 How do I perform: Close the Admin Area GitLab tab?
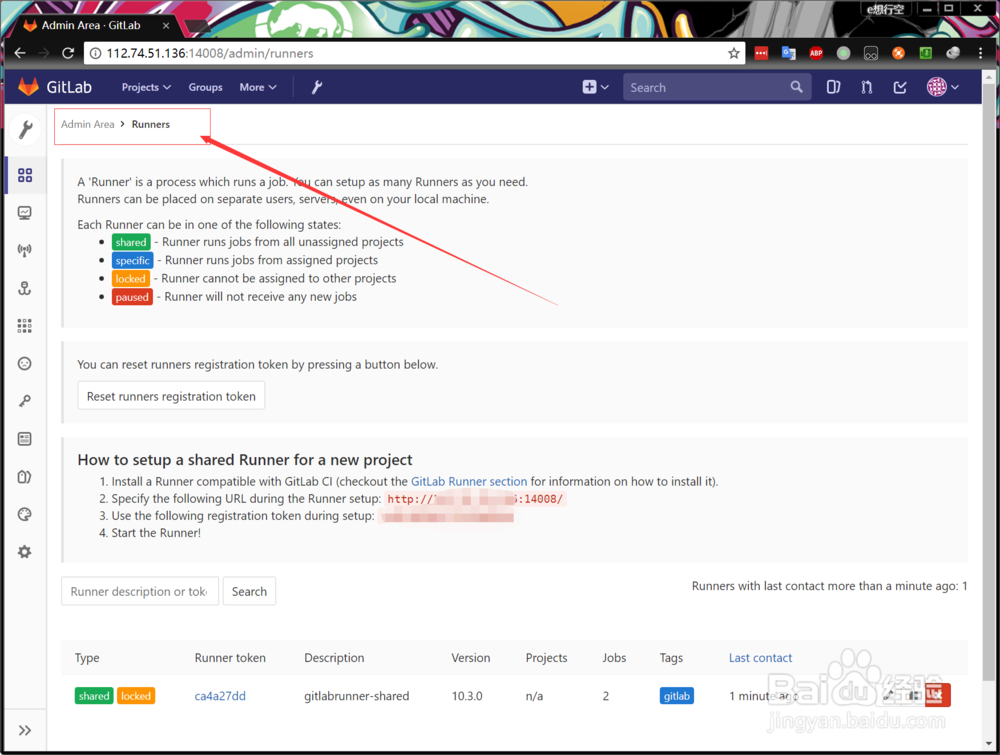coord(166,26)
